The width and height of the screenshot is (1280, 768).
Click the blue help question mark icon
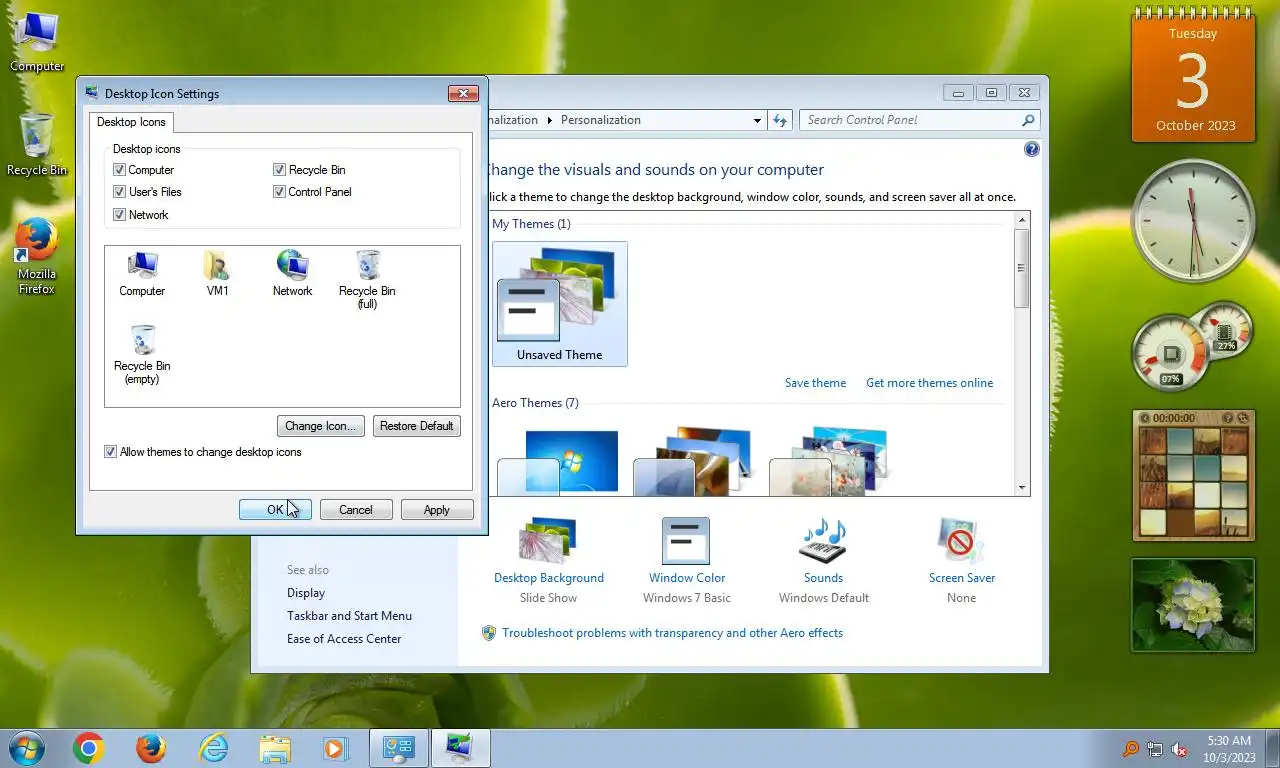tap(1032, 149)
